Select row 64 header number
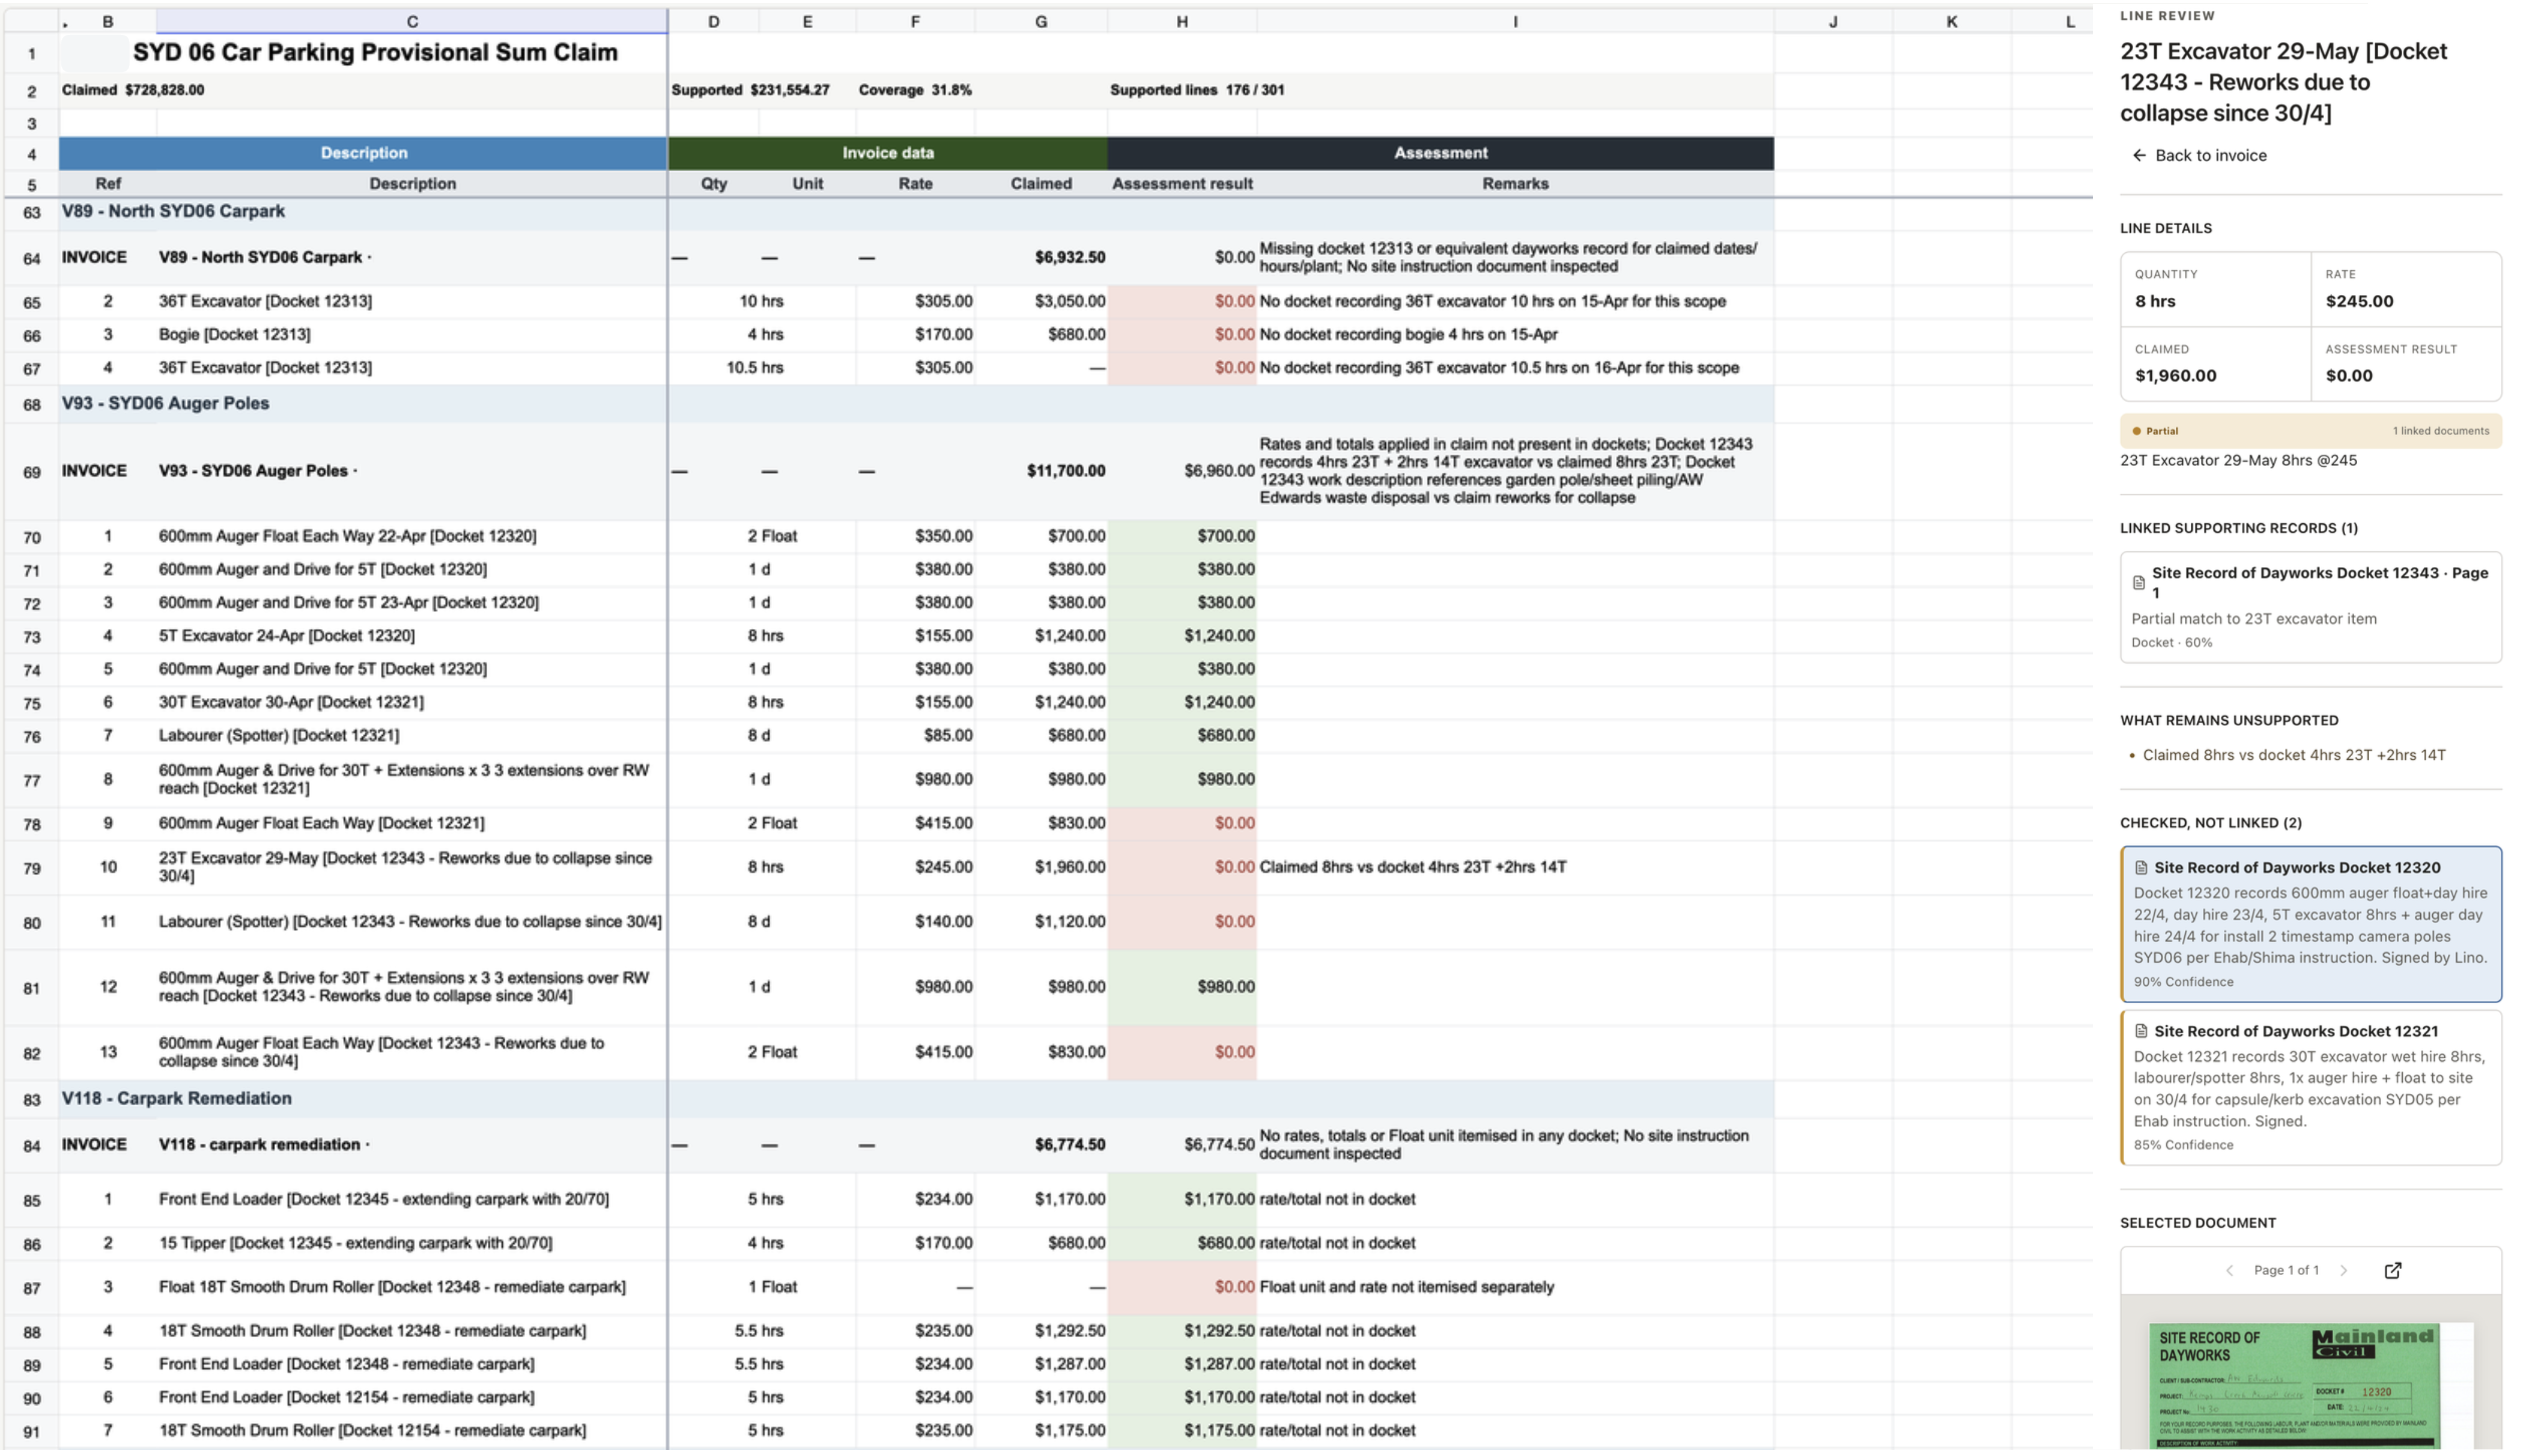Image resolution: width=2529 pixels, height=1456 pixels. coord(31,259)
